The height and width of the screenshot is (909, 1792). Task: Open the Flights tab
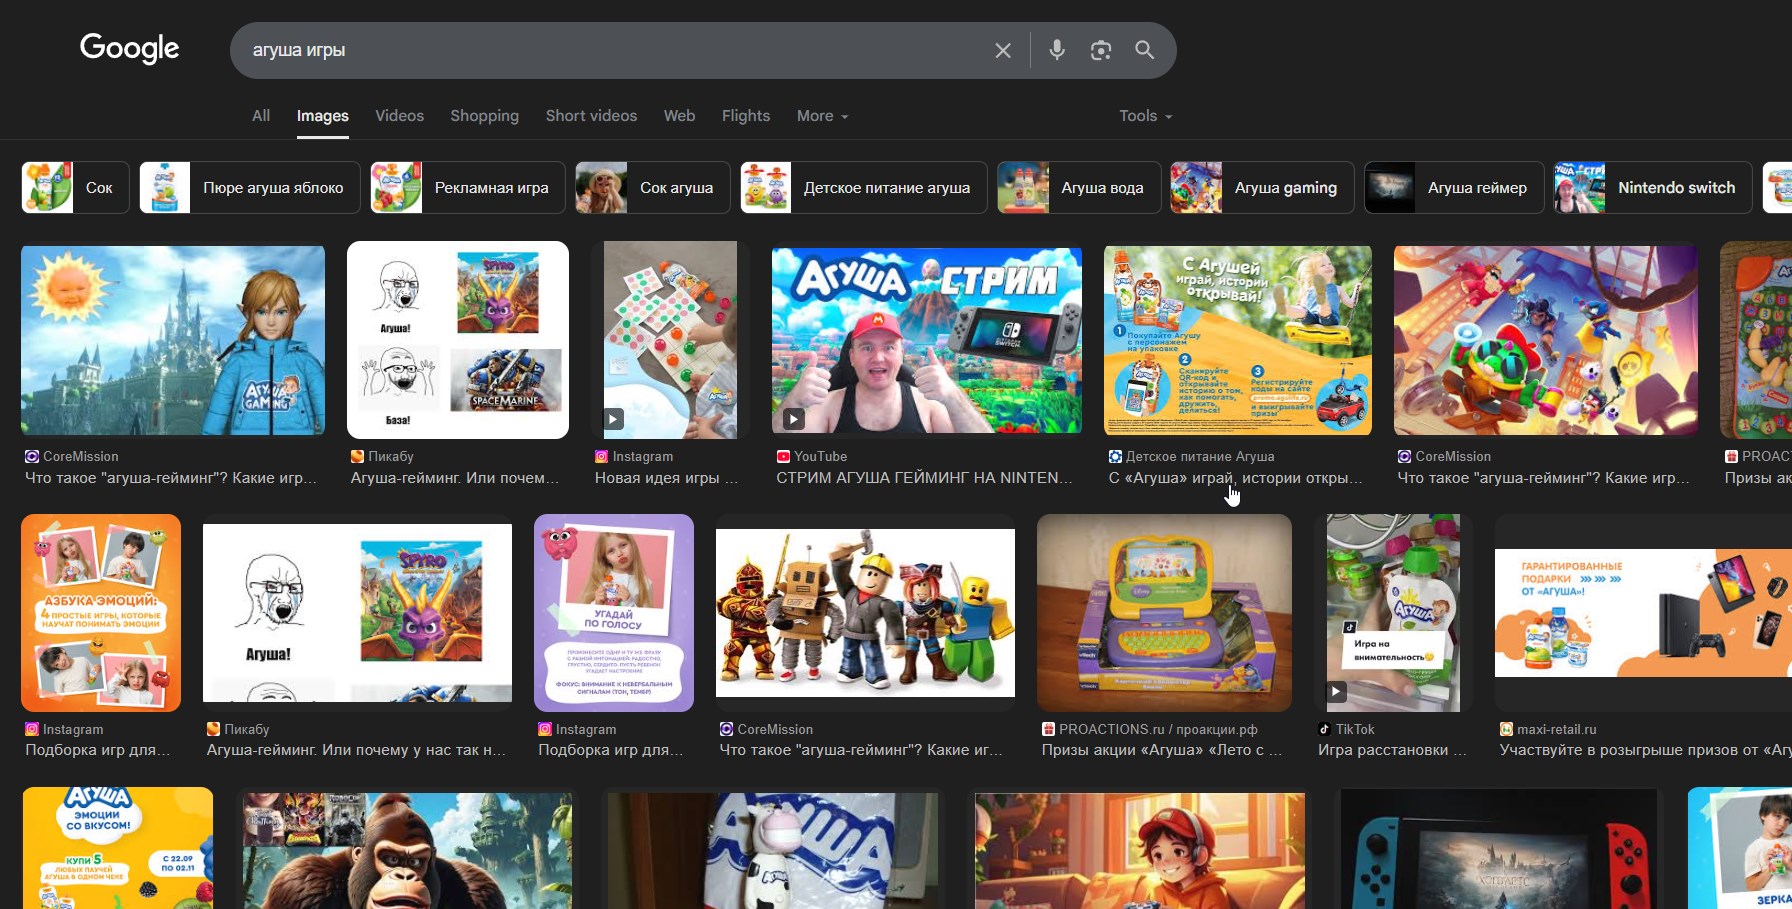[x=746, y=116]
